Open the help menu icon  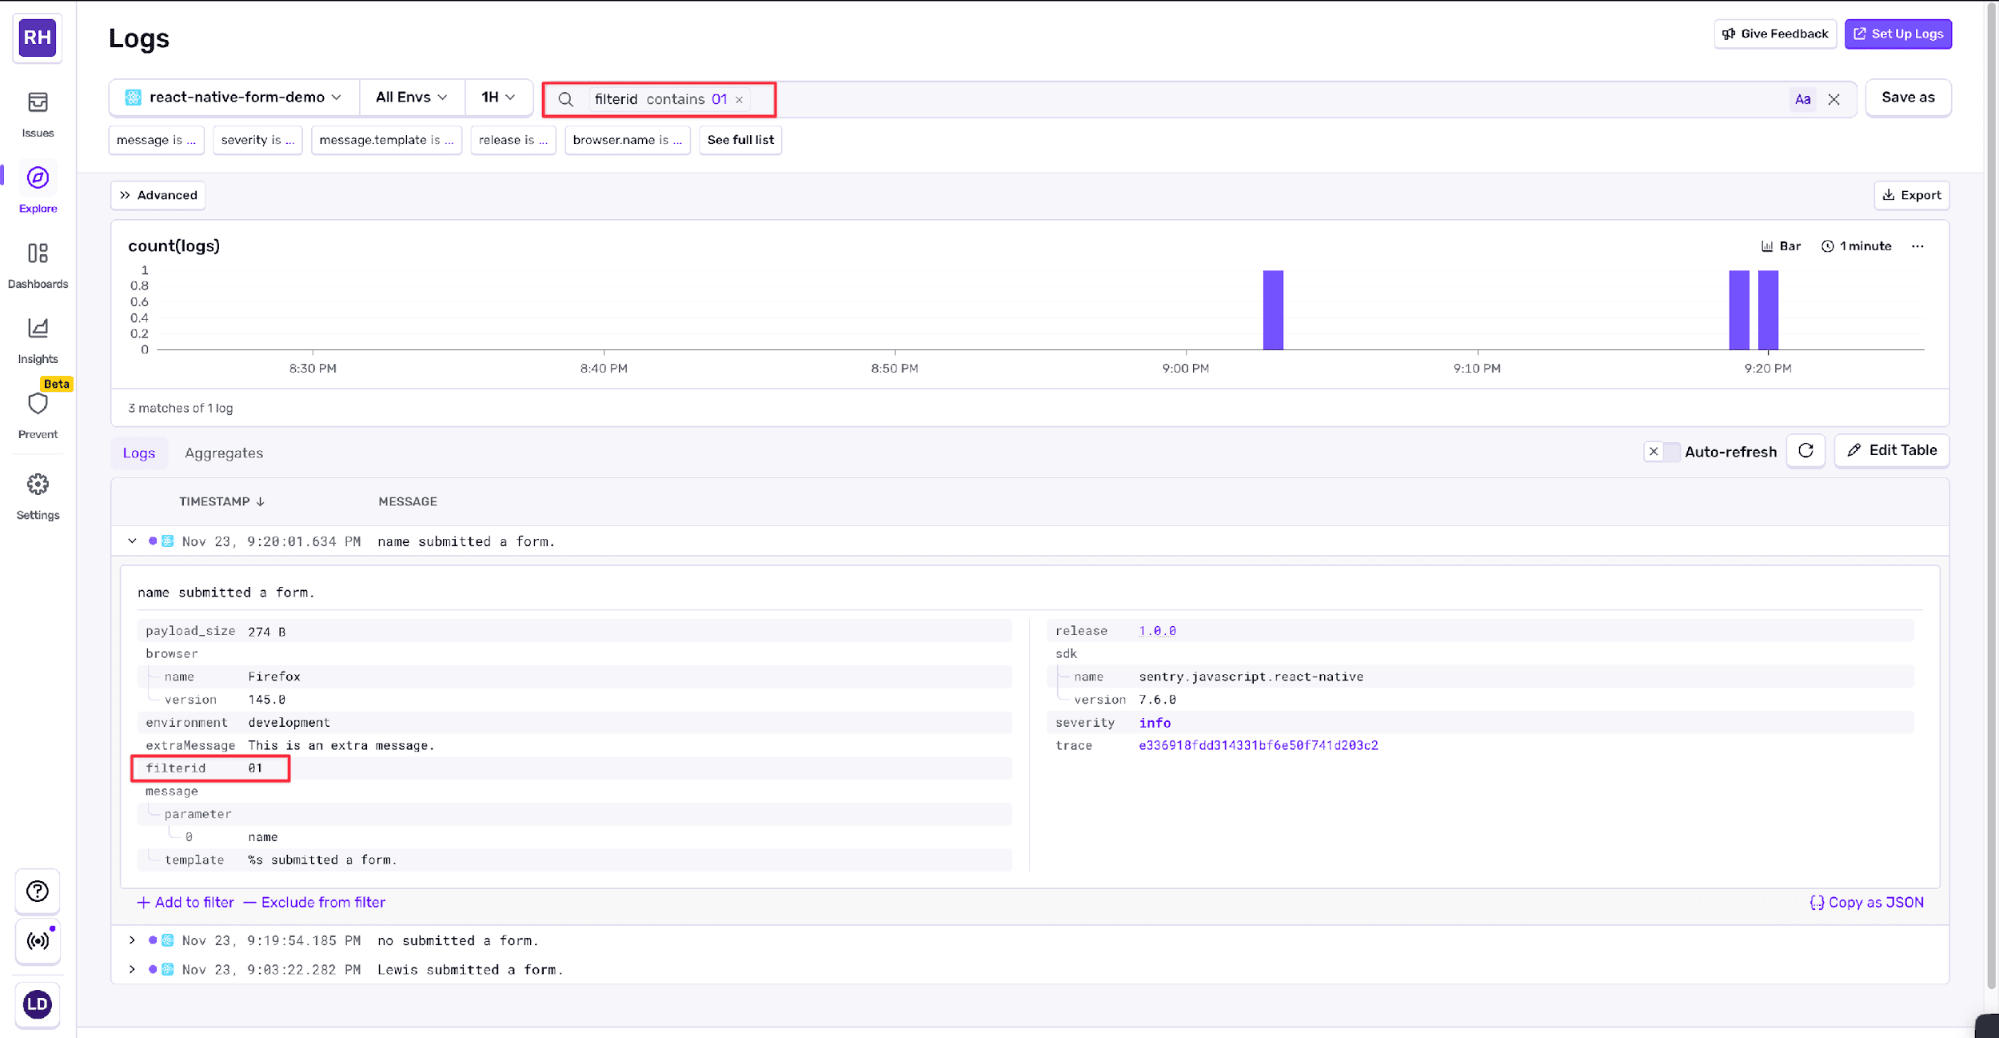(x=37, y=890)
